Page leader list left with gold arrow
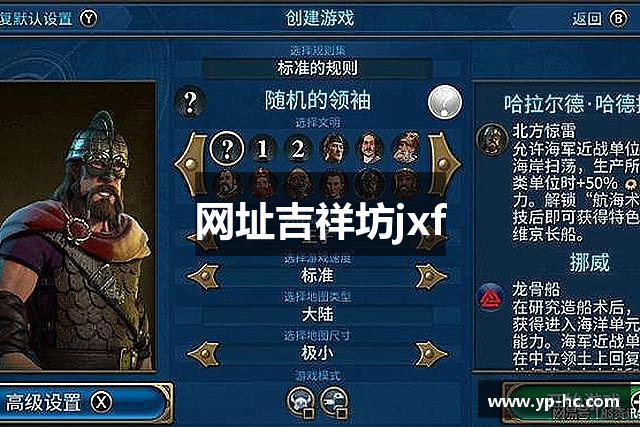640x427 pixels. click(x=191, y=164)
